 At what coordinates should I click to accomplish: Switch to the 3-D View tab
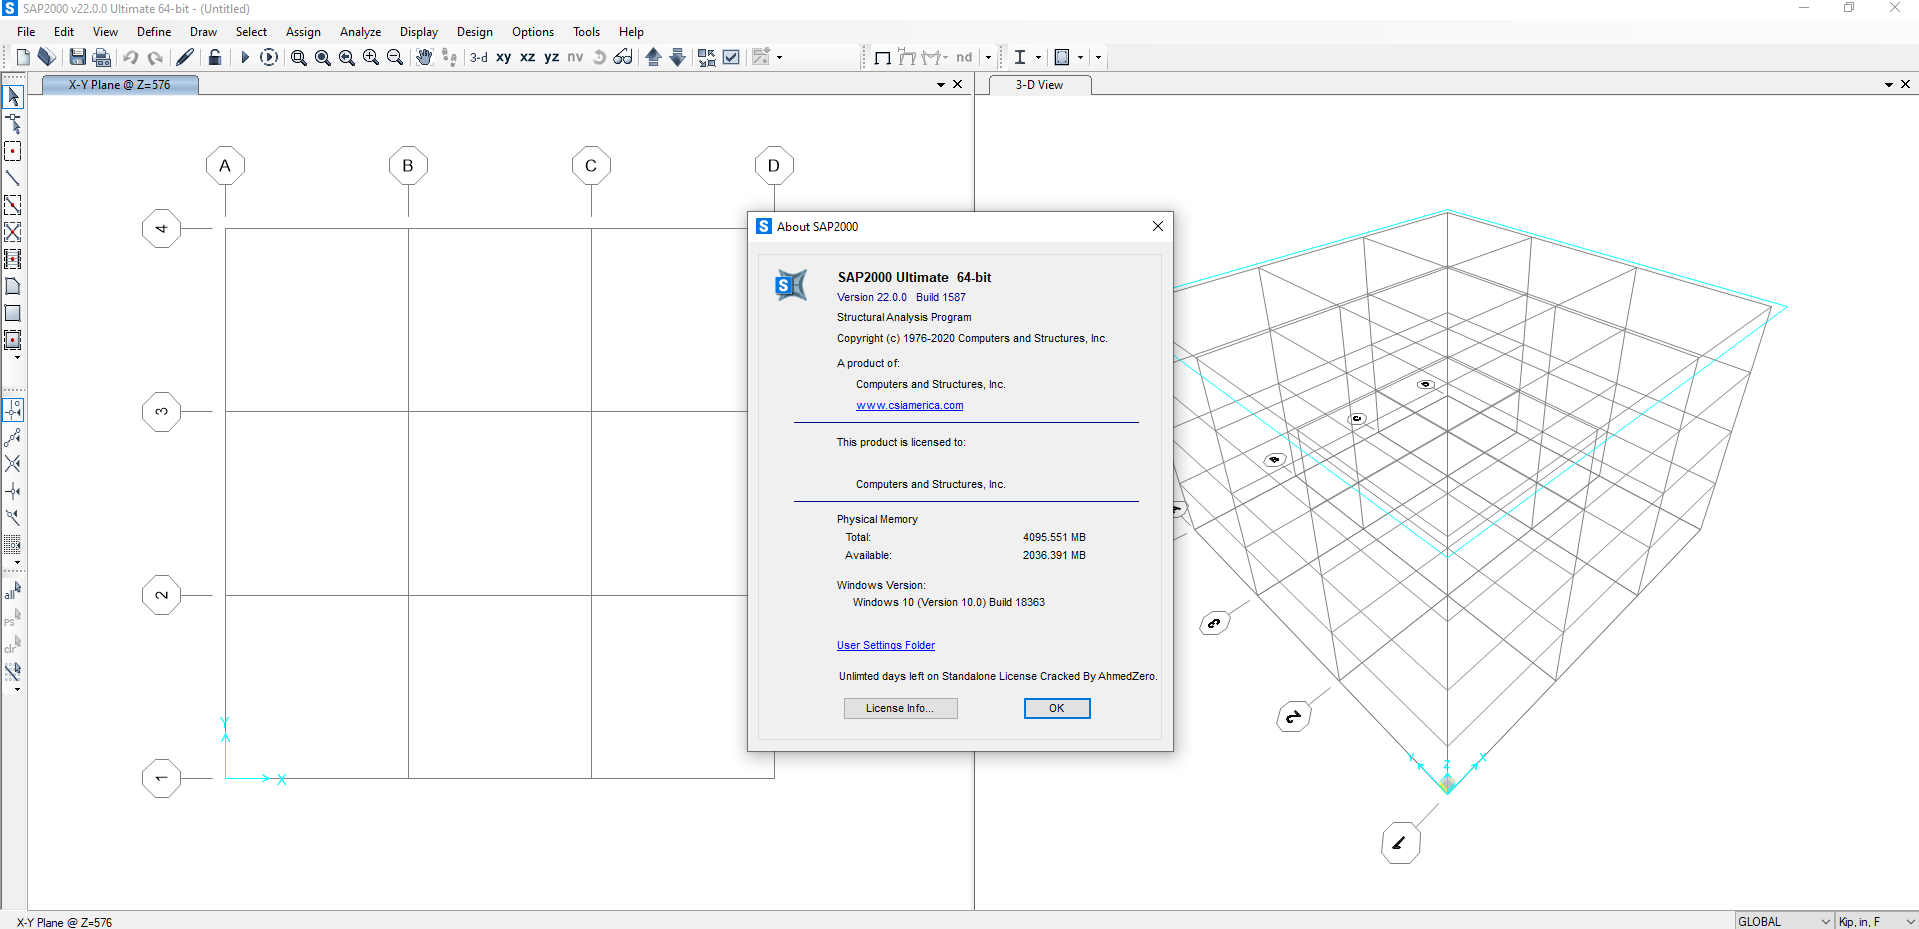click(x=1039, y=85)
